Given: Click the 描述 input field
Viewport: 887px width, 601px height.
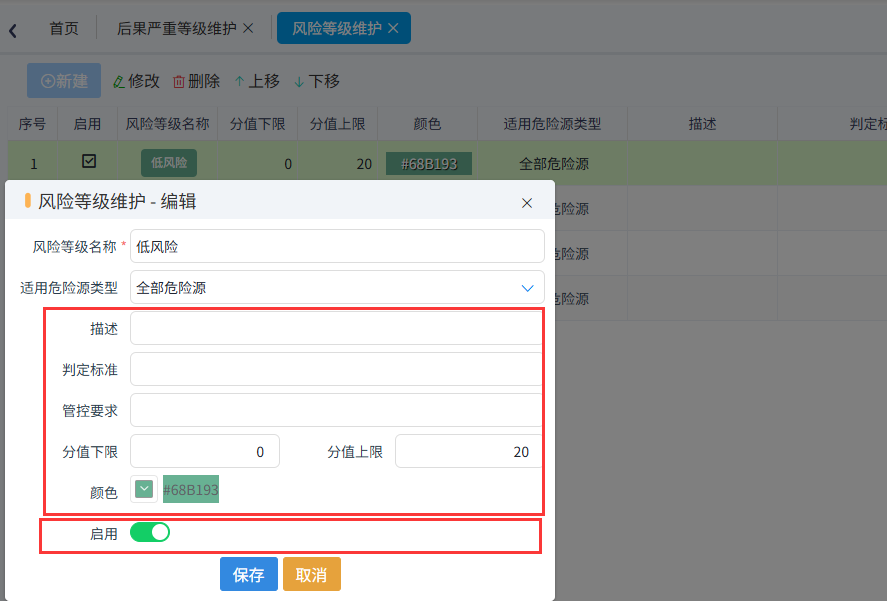Looking at the screenshot, I should tap(337, 329).
